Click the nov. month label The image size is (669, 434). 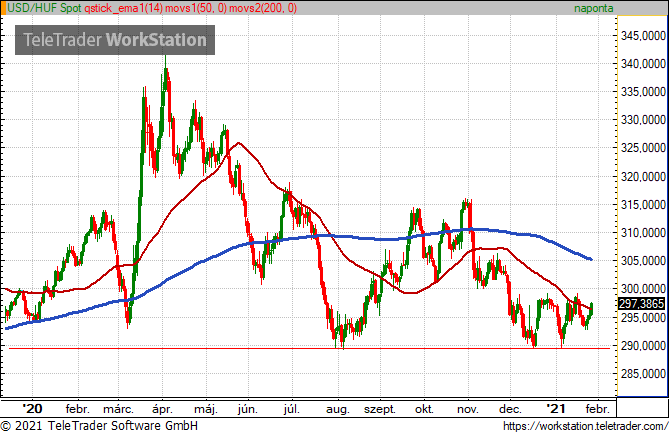pyautogui.click(x=468, y=410)
